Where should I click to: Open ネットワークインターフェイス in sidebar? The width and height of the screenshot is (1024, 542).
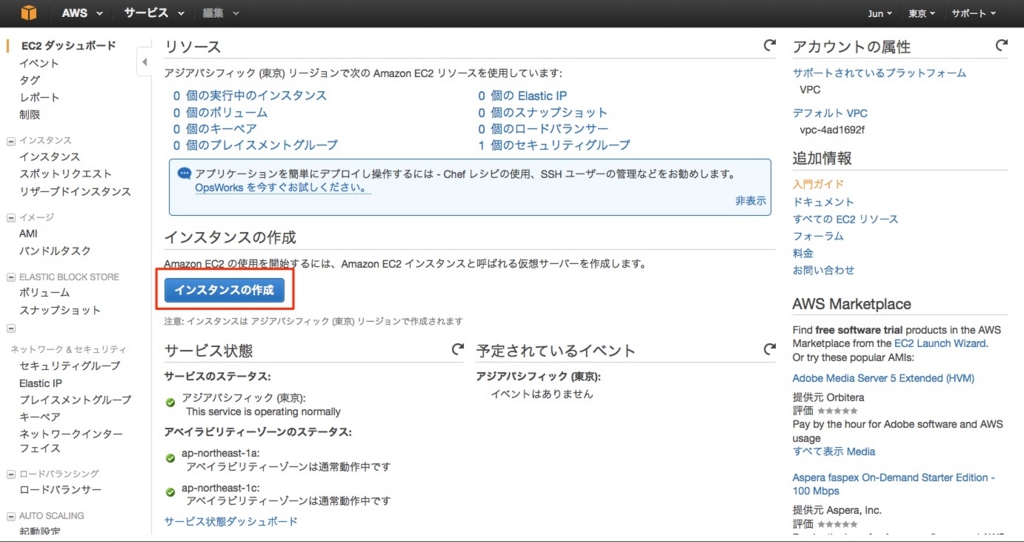point(71,441)
